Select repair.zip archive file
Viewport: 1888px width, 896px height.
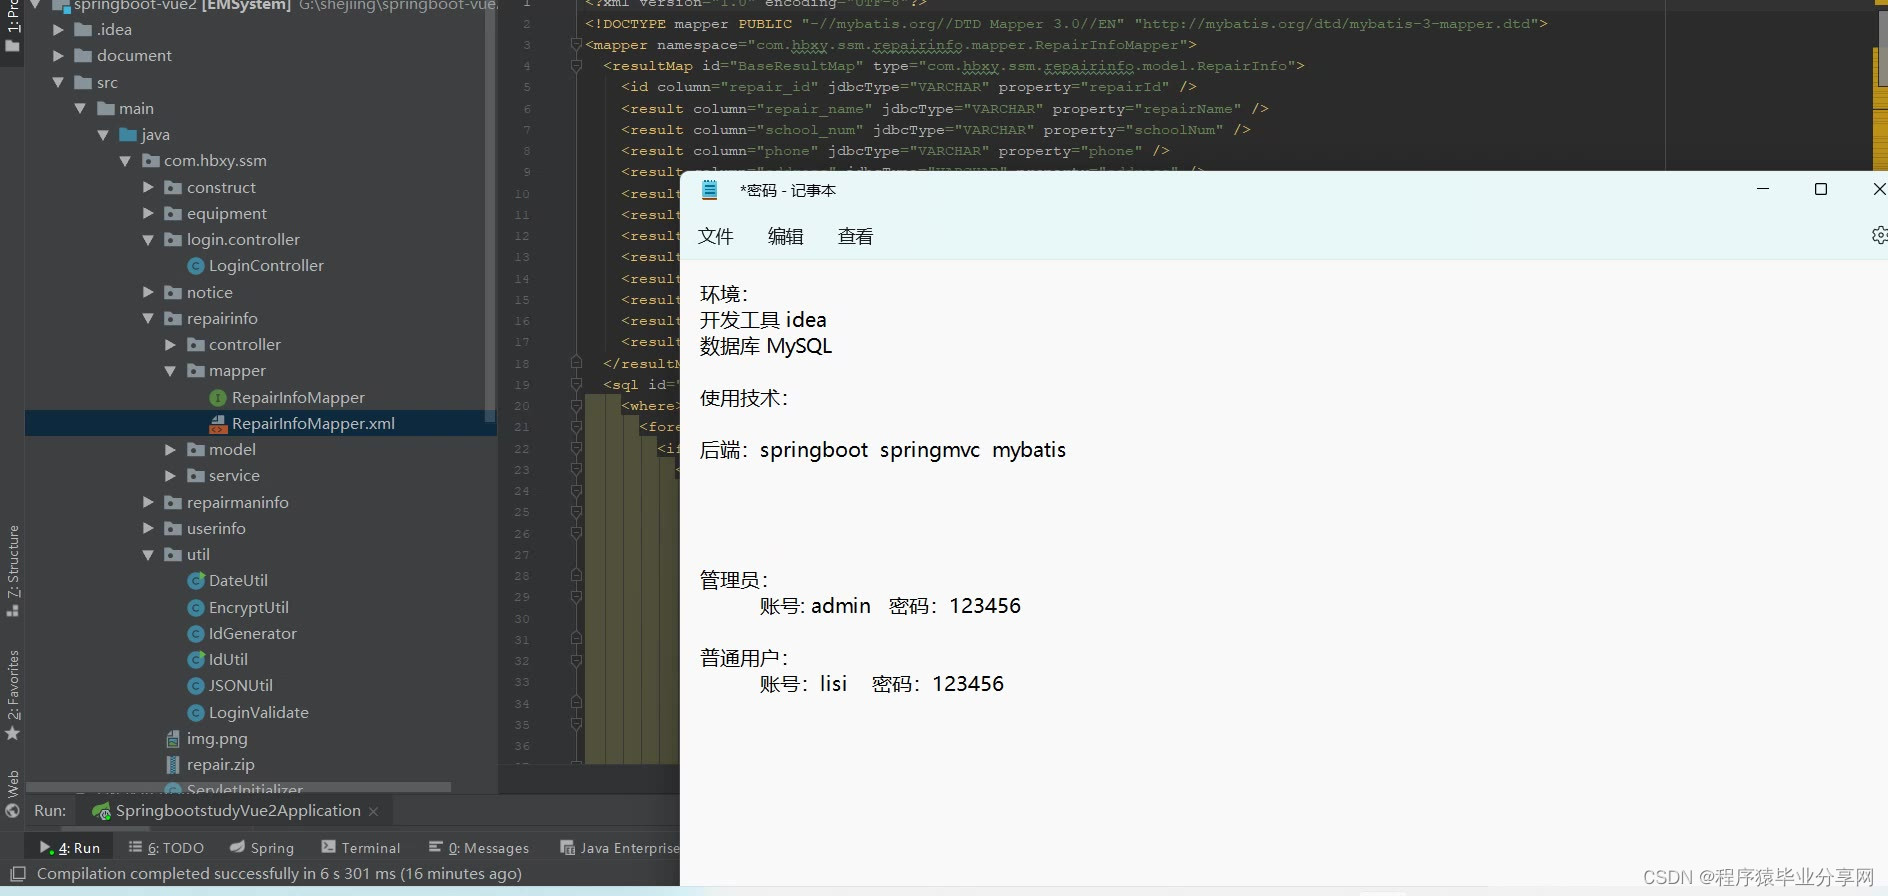tap(220, 765)
